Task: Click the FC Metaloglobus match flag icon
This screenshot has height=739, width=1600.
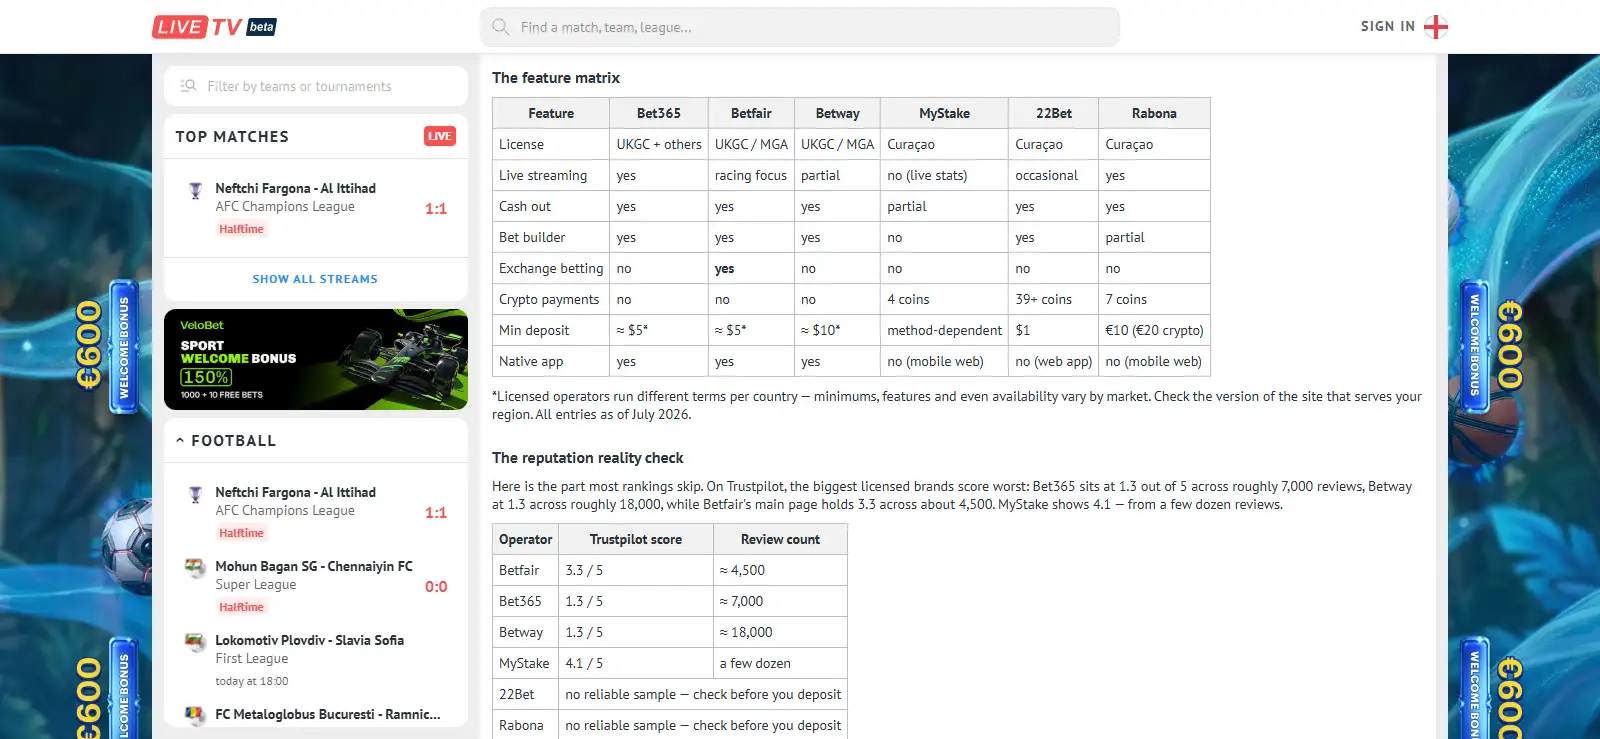Action: tap(195, 715)
